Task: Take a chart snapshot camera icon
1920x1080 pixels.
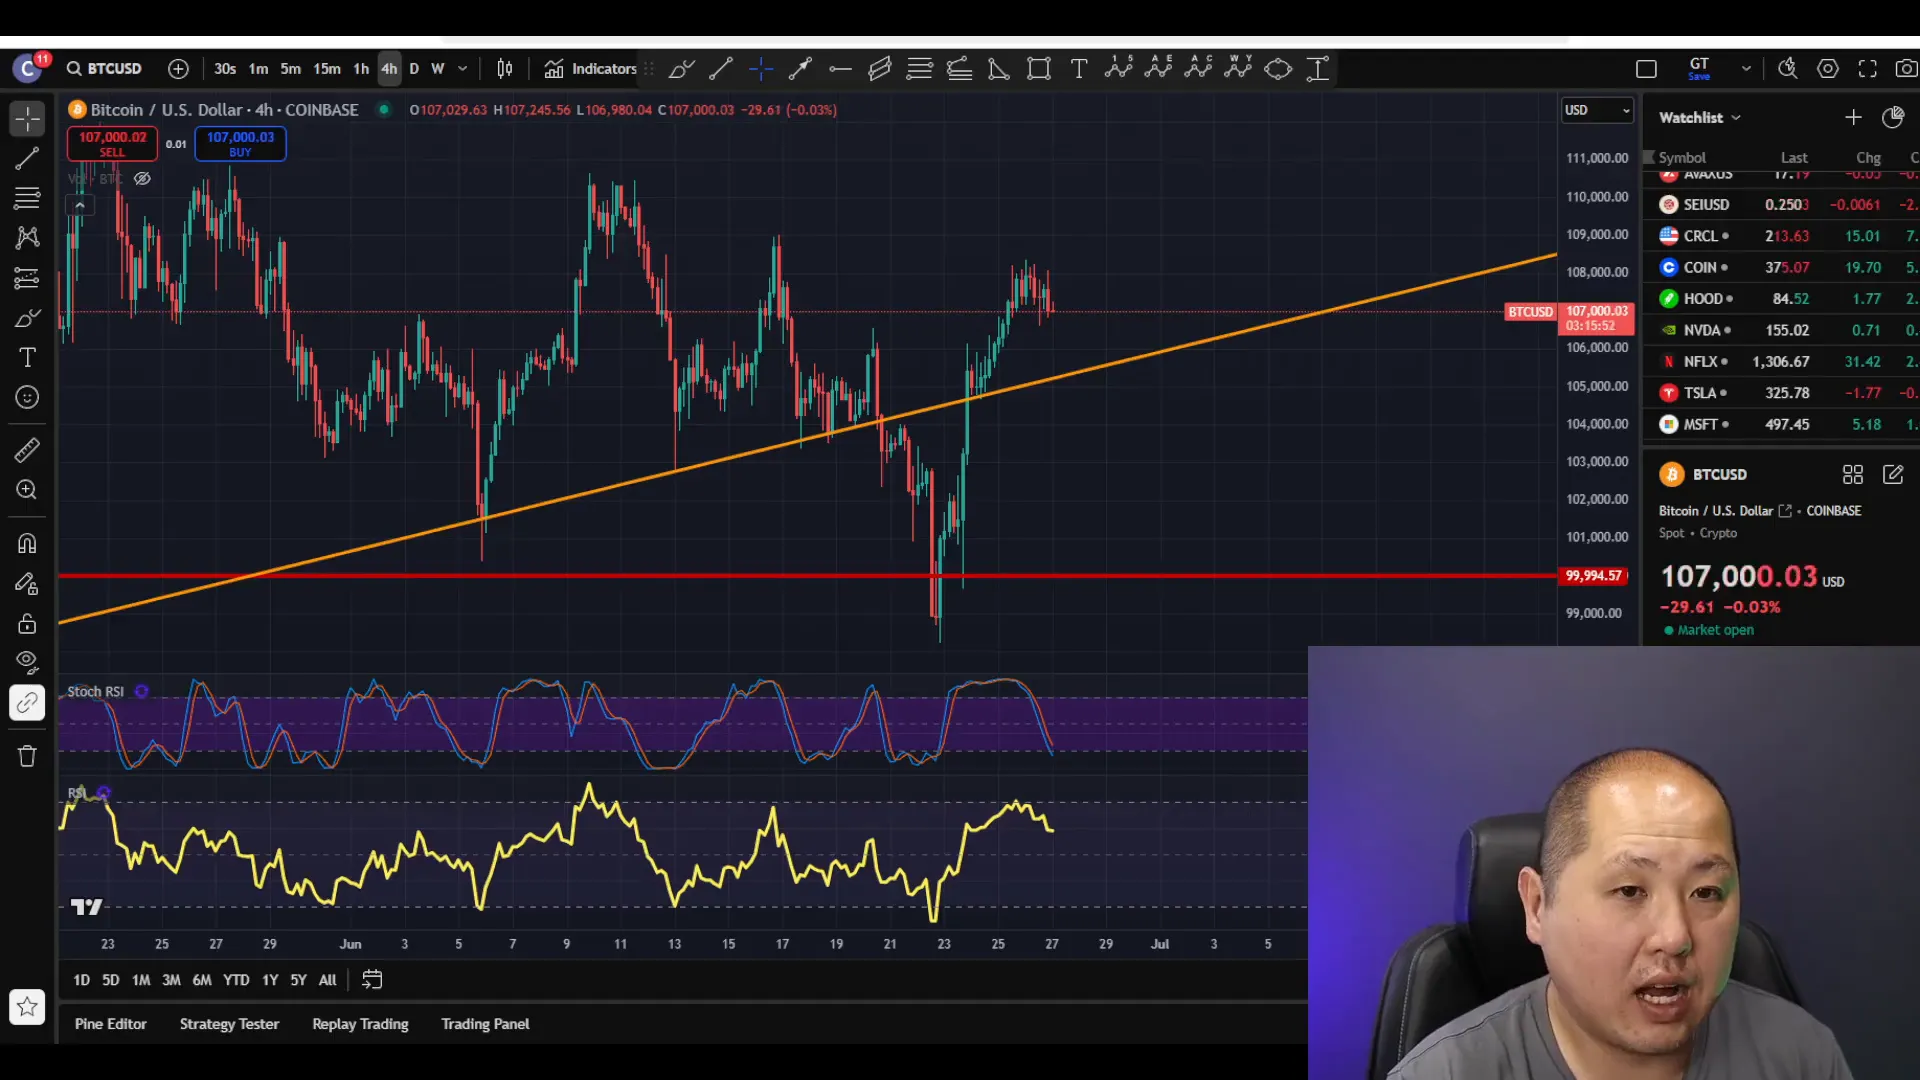Action: coord(1906,69)
